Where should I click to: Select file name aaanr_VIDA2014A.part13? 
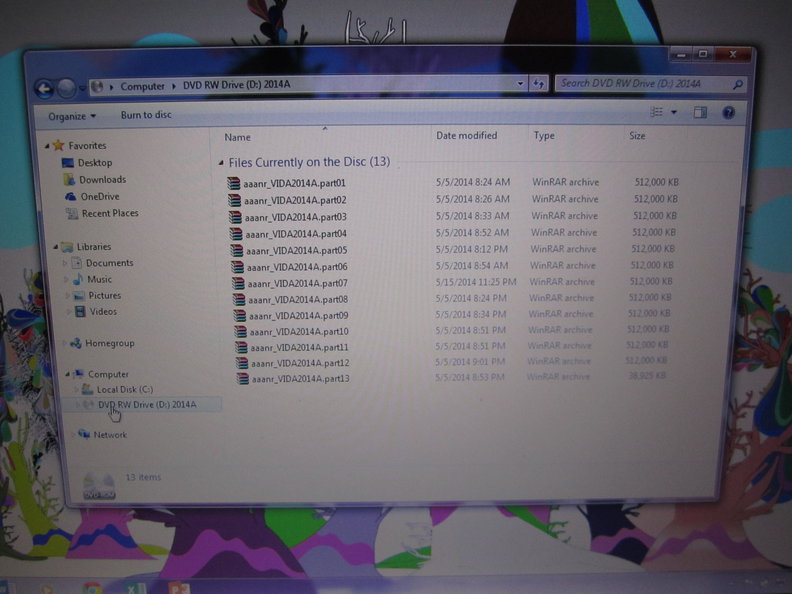click(x=301, y=379)
